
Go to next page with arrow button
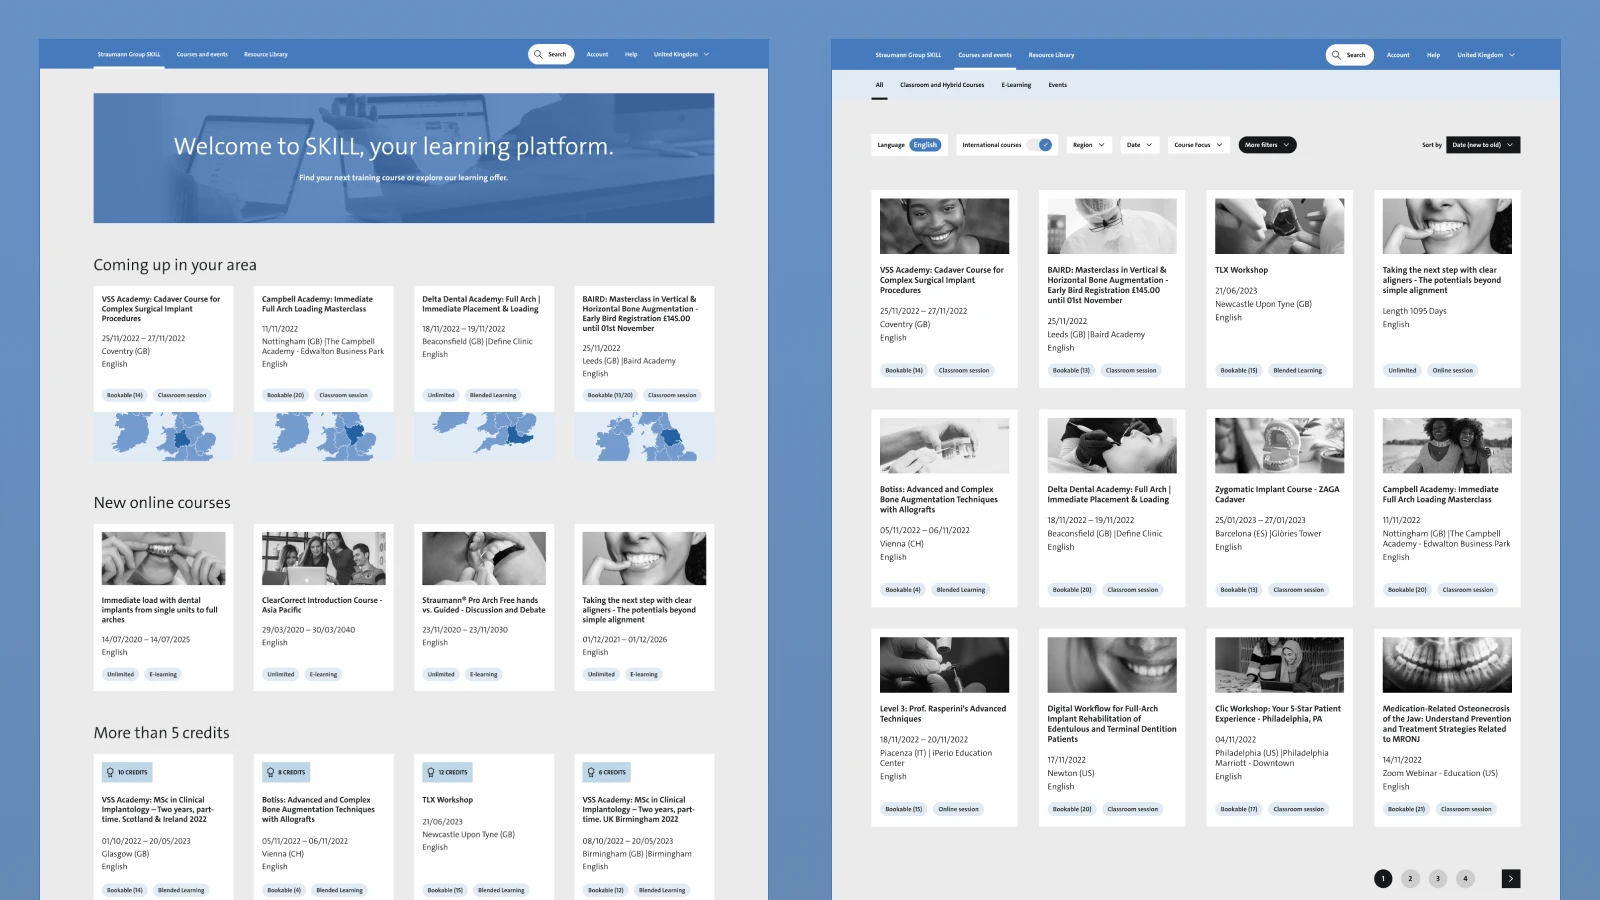pos(1510,878)
